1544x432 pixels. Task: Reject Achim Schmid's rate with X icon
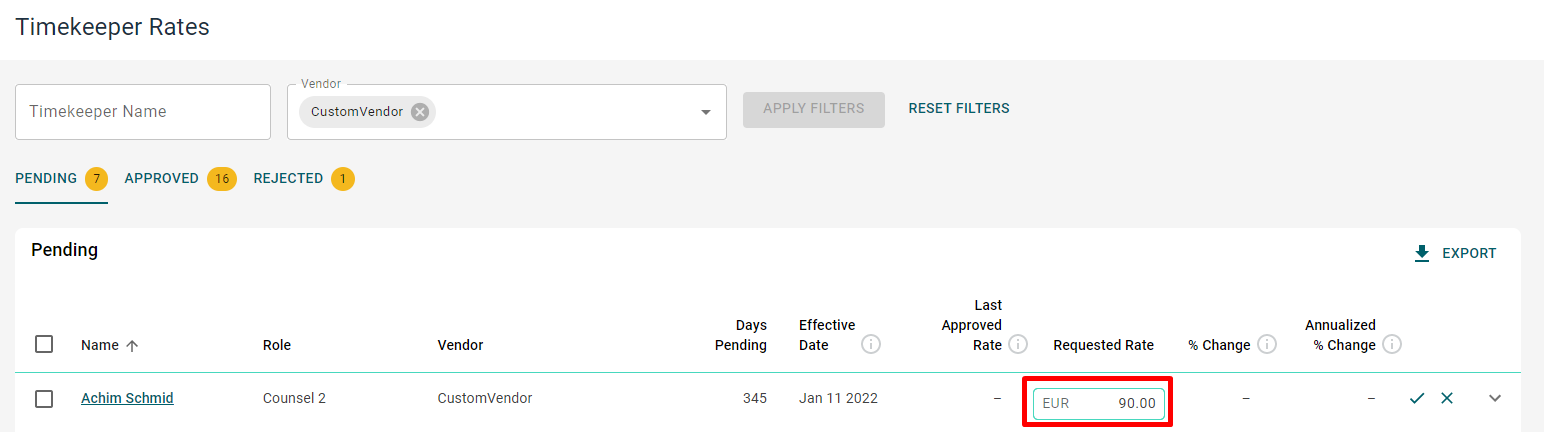click(x=1446, y=398)
